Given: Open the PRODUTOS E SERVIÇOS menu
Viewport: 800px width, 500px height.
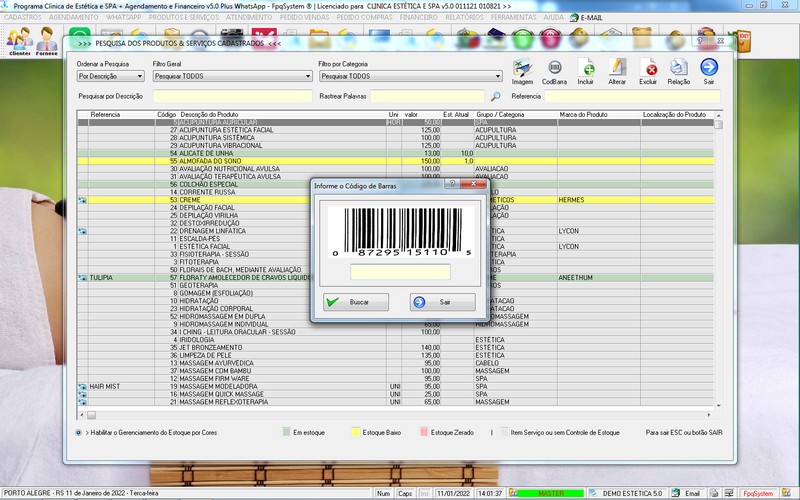Looking at the screenshot, I should point(184,17).
